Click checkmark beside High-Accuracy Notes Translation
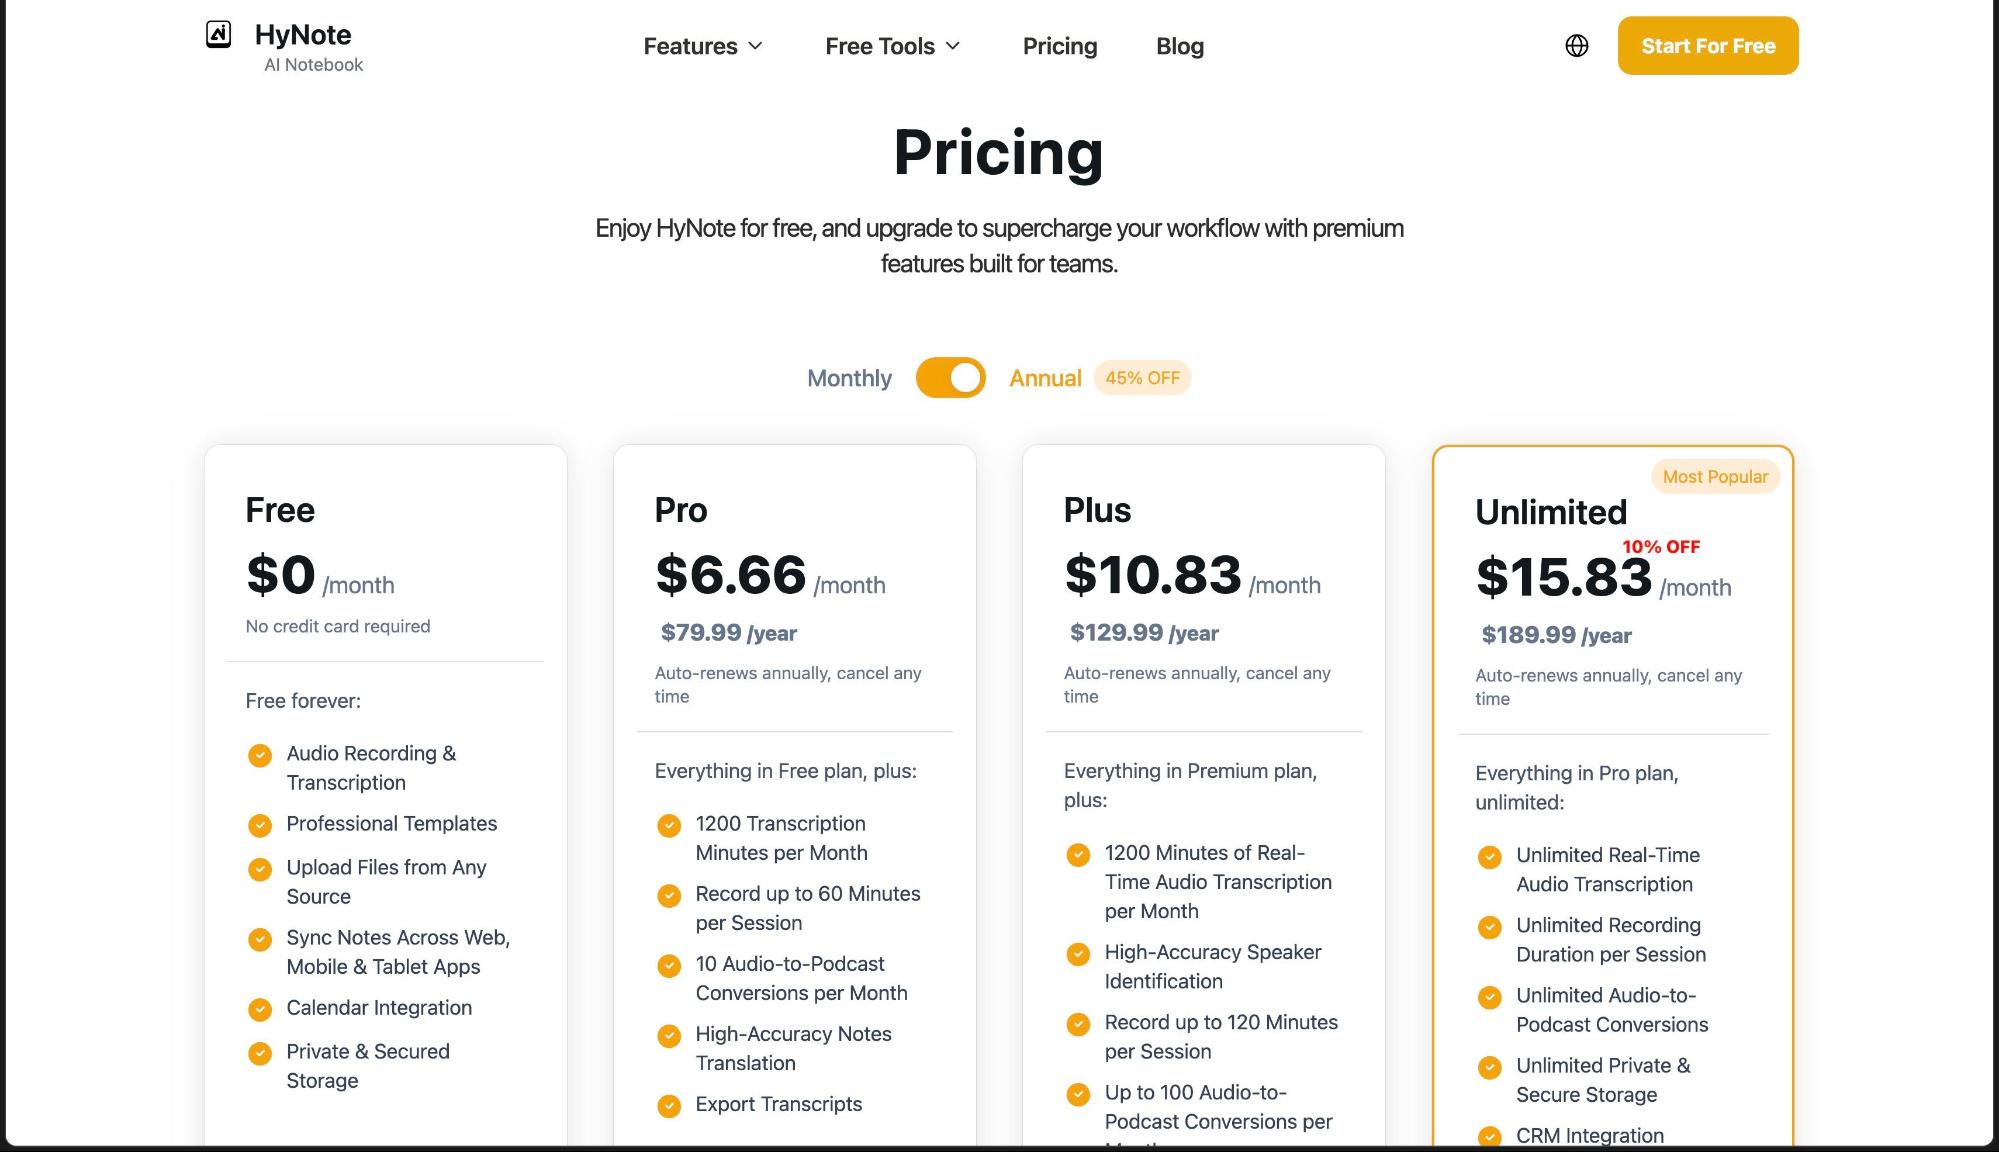Viewport: 1999px width, 1152px height. pyautogui.click(x=669, y=1035)
